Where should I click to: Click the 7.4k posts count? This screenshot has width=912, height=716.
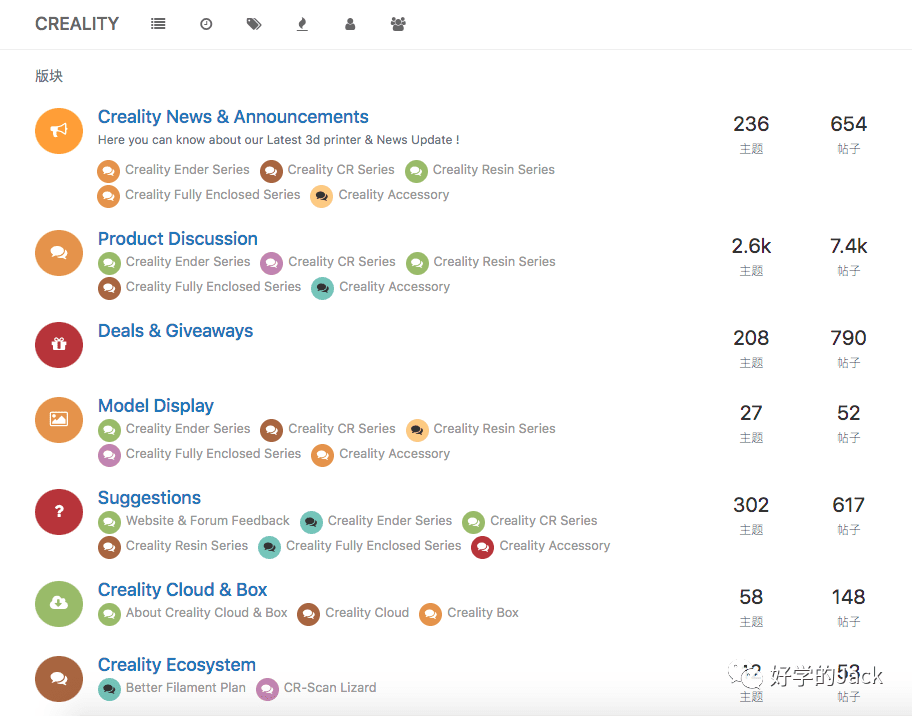point(848,246)
